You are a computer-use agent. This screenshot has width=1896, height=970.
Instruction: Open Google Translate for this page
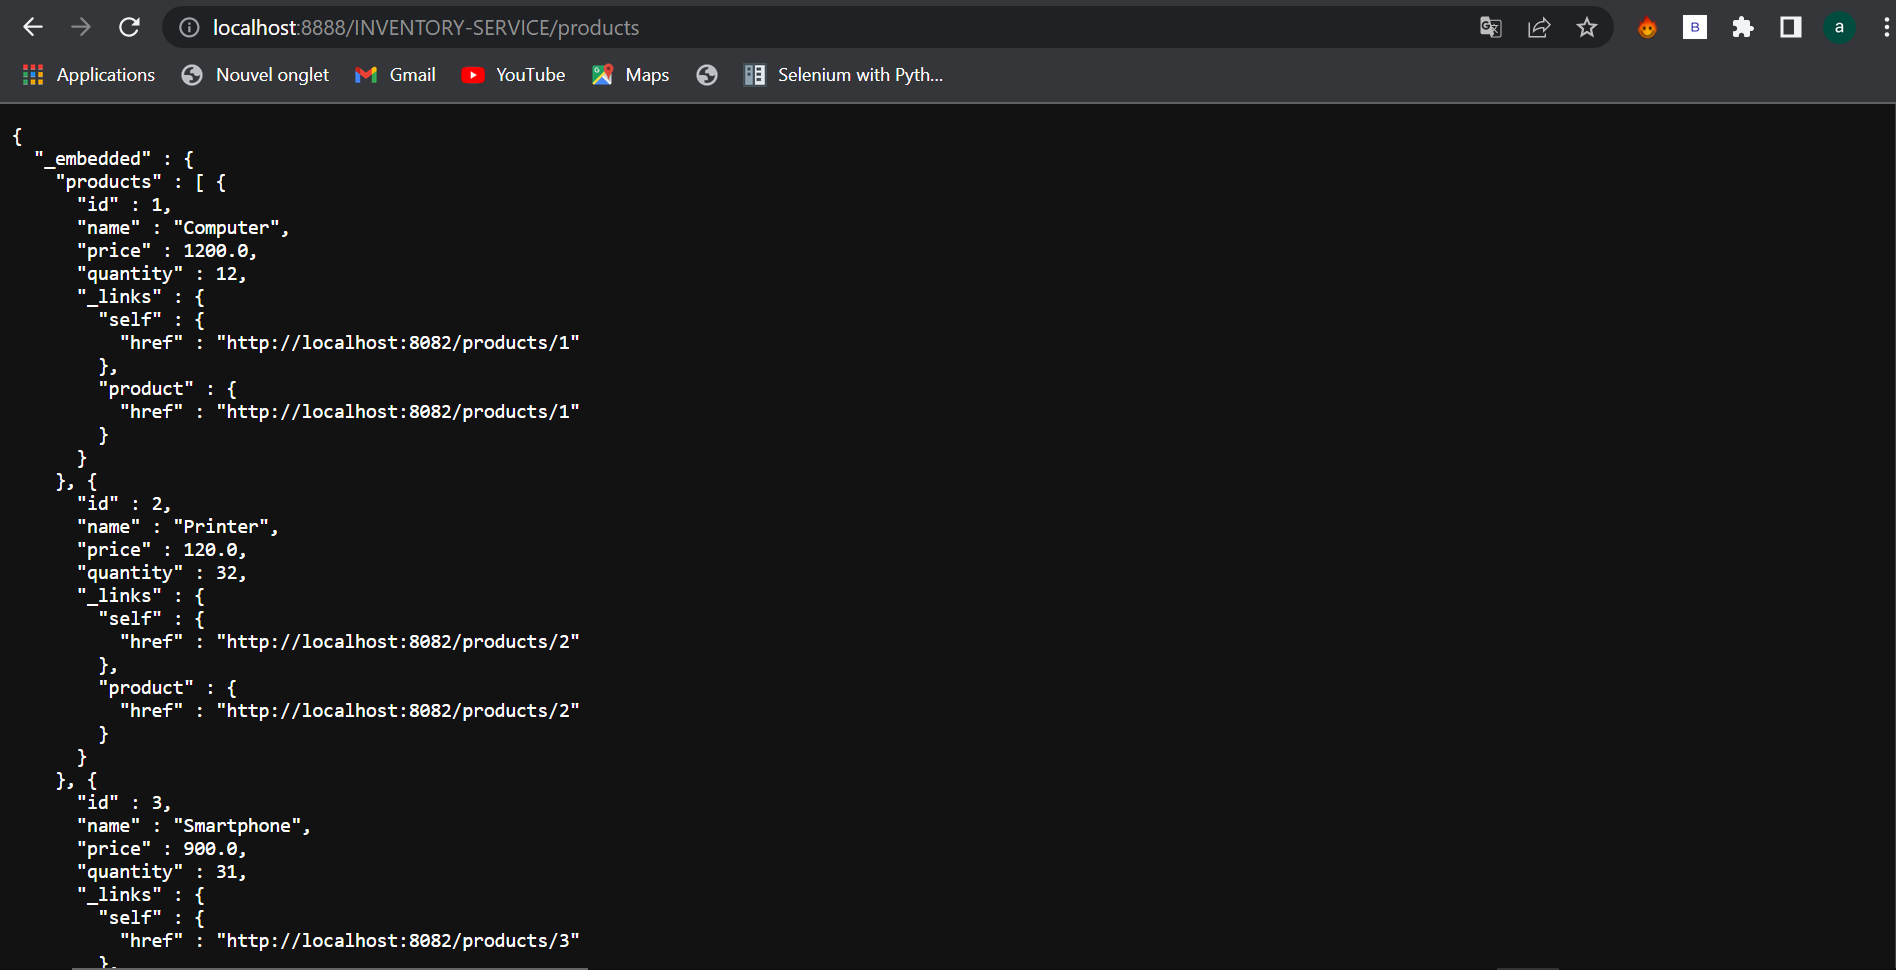(x=1489, y=27)
